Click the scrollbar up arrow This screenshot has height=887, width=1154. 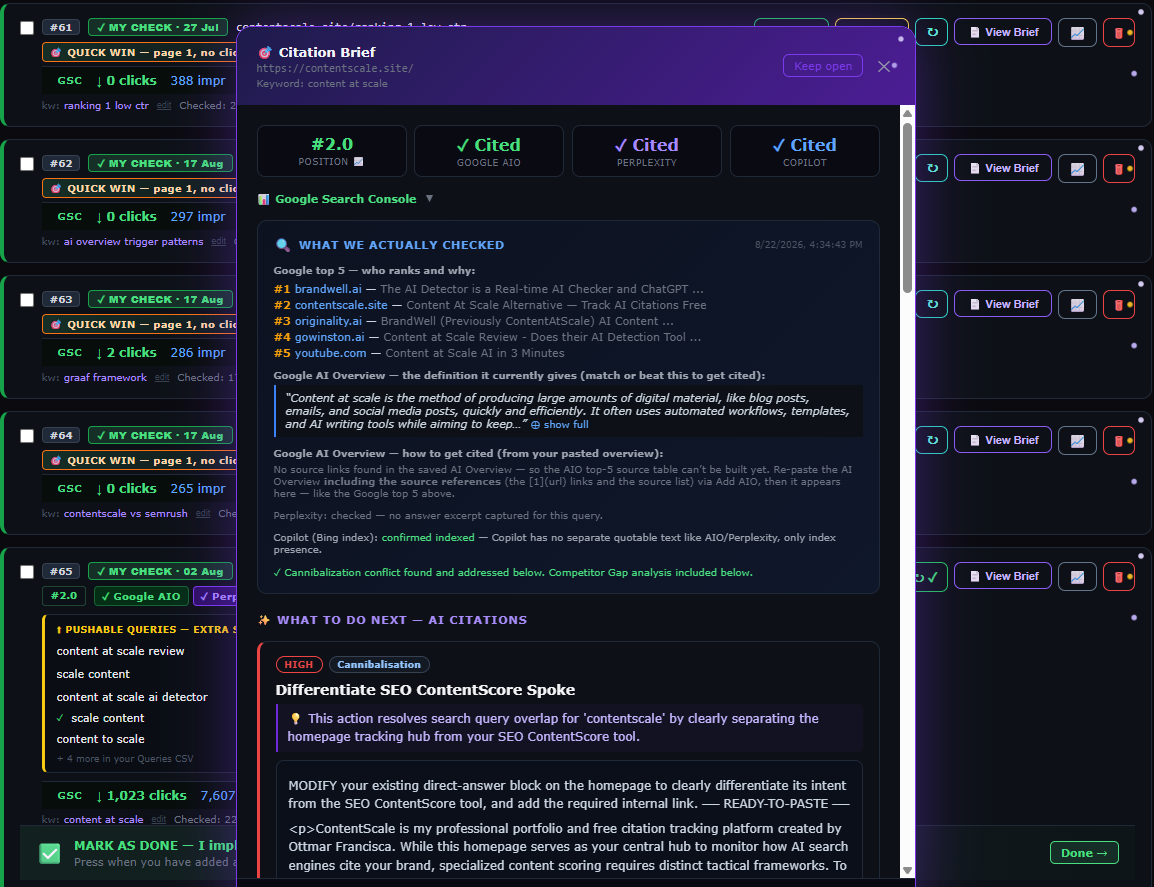pos(907,113)
